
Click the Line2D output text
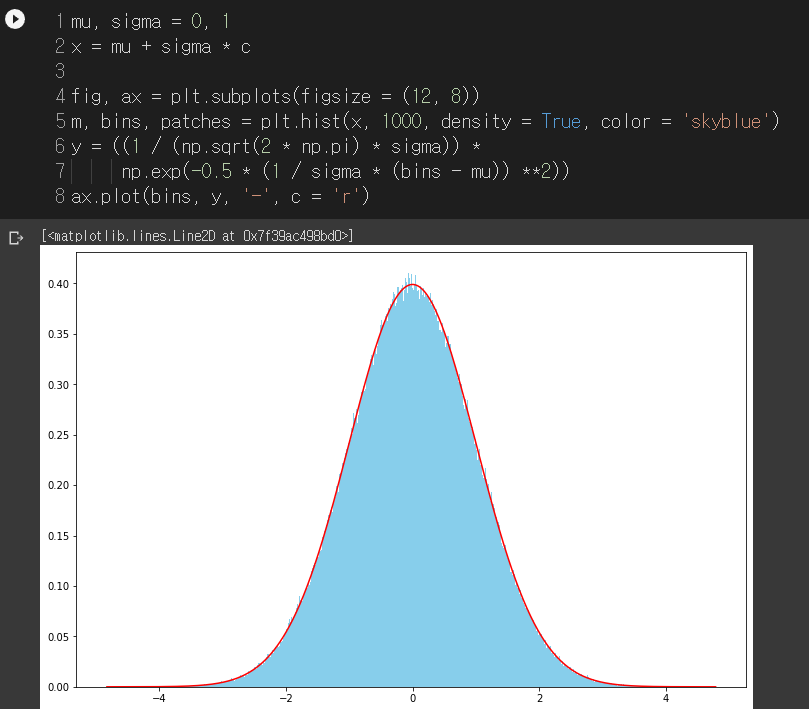click(x=198, y=236)
